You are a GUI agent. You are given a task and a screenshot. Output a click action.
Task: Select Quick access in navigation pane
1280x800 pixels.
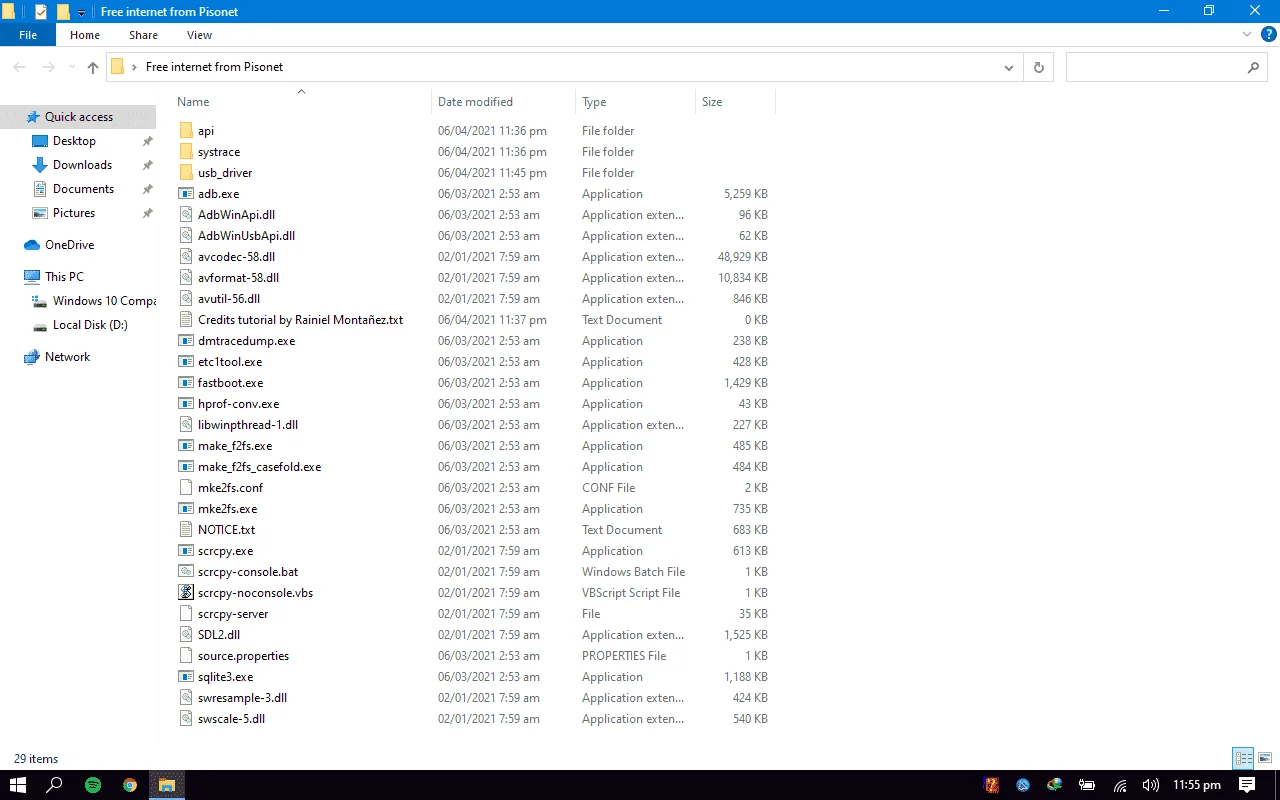[79, 117]
